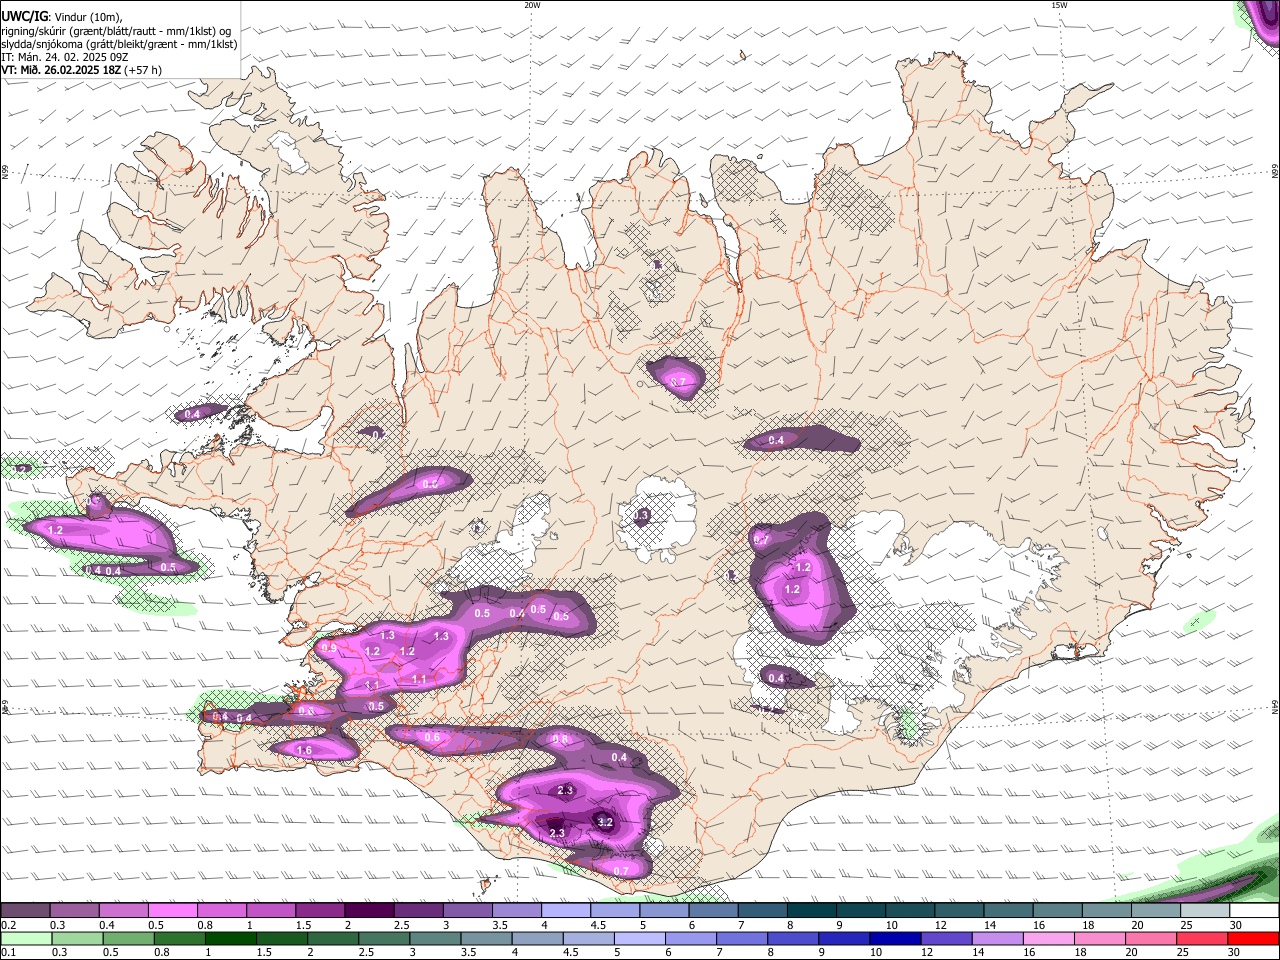Image resolution: width=1280 pixels, height=960 pixels.
Task: Click the upper legend swatch labeled 0.5
Action: [172, 911]
